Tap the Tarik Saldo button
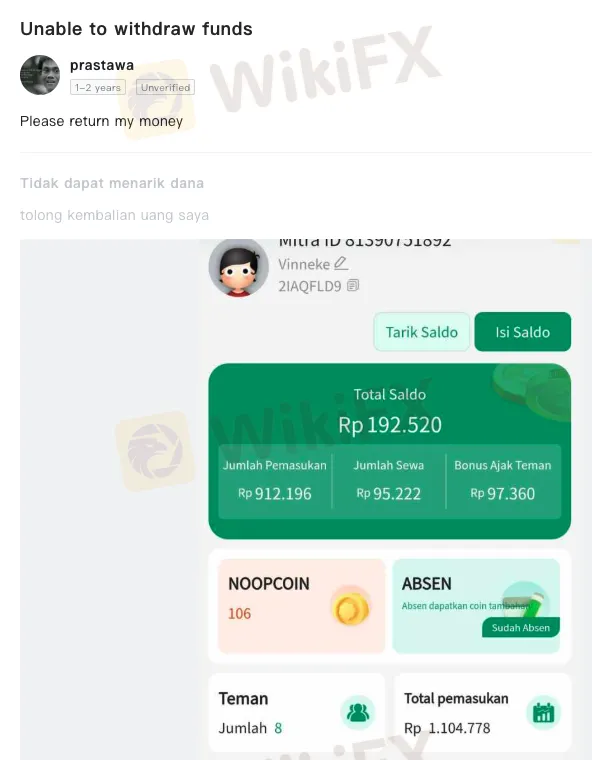This screenshot has width=592, height=760. point(421,332)
